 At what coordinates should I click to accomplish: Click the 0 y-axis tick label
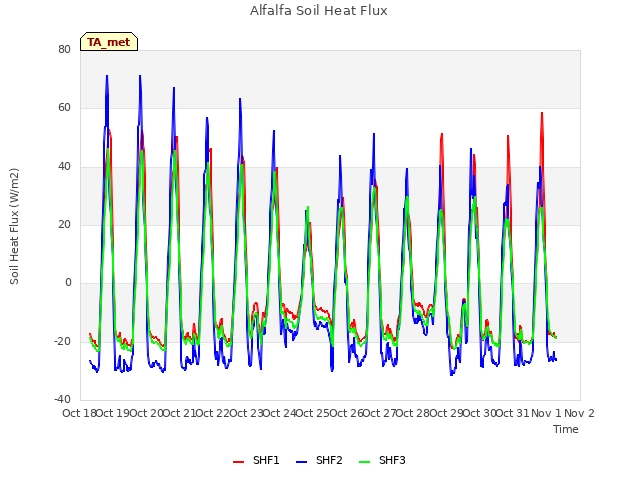point(68,282)
